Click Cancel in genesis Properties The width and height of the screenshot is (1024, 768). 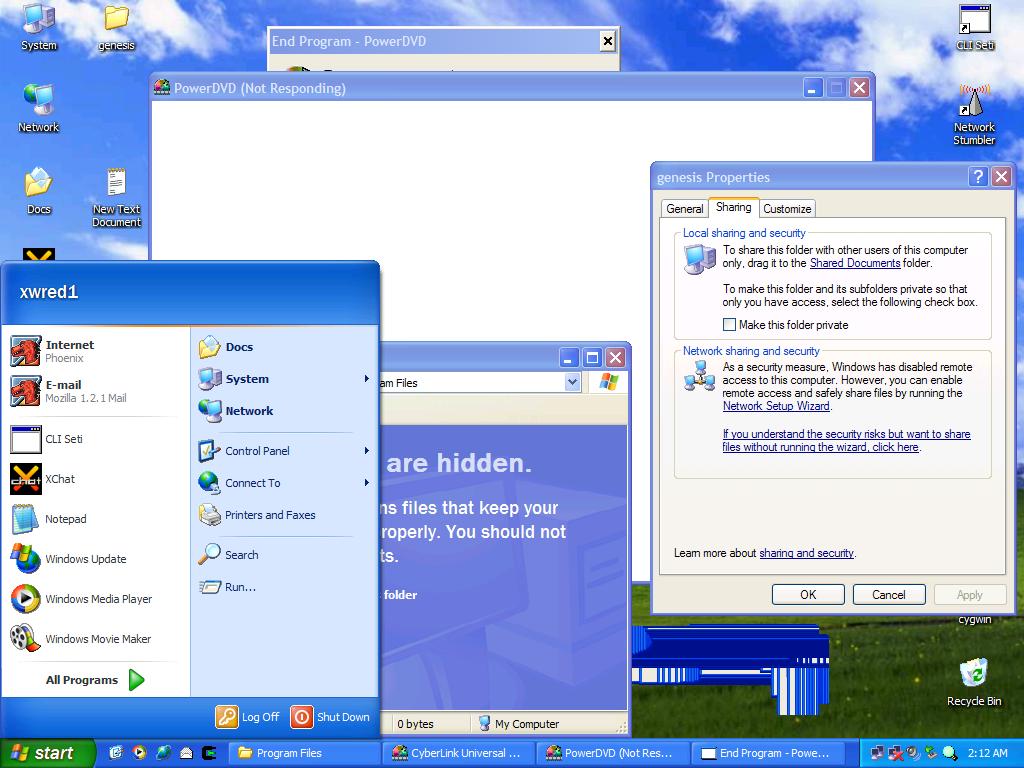tap(889, 594)
